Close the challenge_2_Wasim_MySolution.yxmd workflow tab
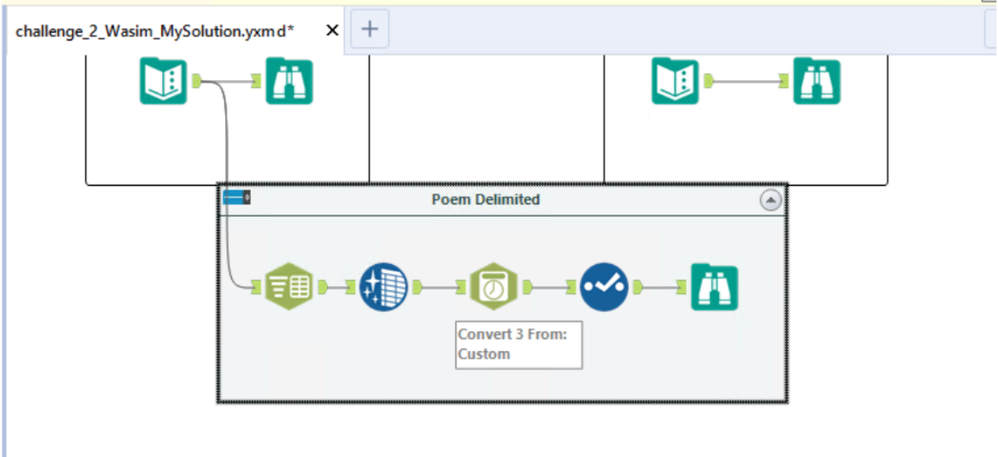This screenshot has height=457, width=998. pyautogui.click(x=332, y=30)
